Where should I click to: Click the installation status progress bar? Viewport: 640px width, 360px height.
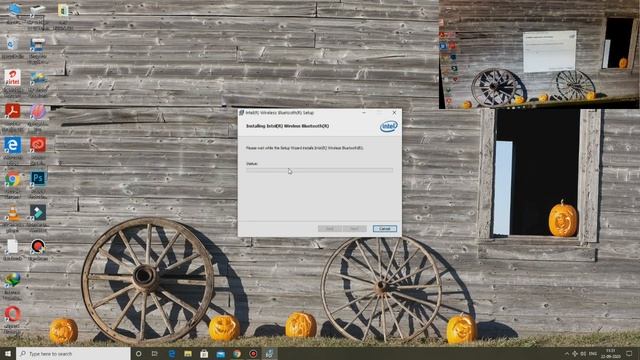tap(320, 170)
